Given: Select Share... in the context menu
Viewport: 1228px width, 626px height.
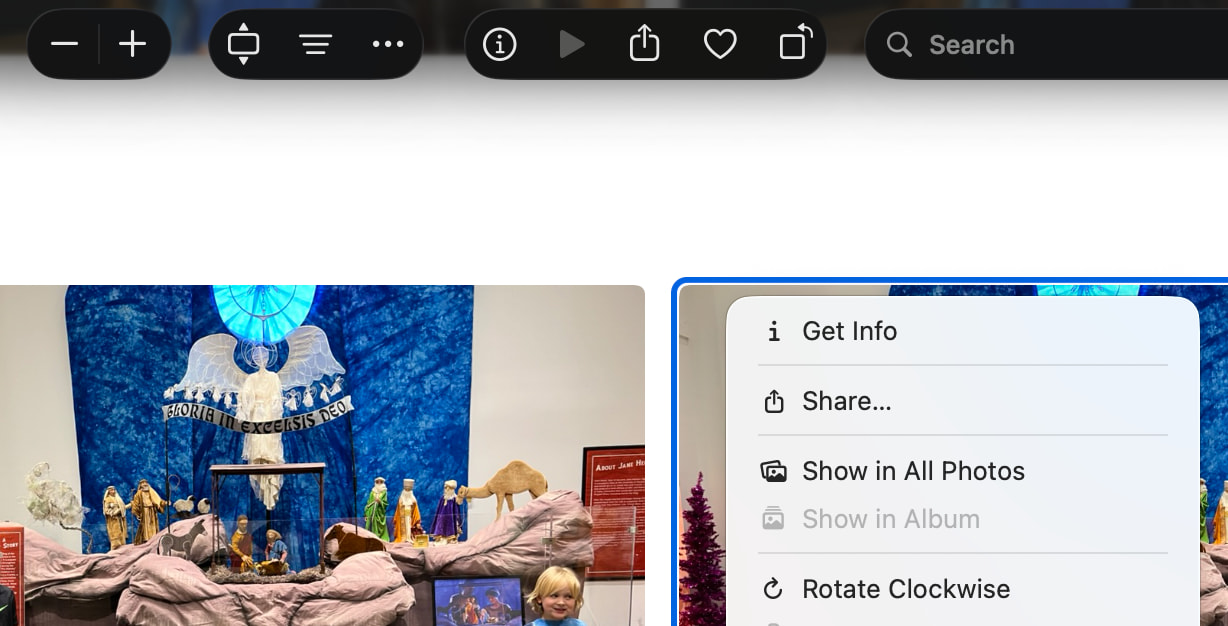Looking at the screenshot, I should [x=846, y=401].
